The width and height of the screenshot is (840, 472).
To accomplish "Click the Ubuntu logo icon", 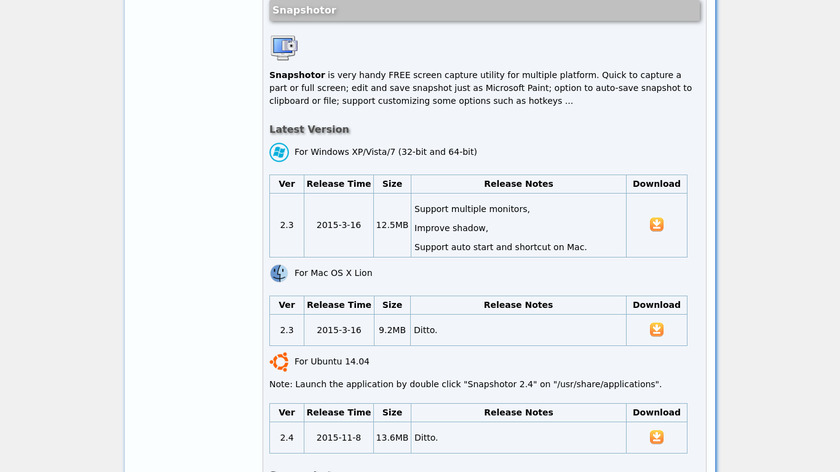I will [279, 362].
